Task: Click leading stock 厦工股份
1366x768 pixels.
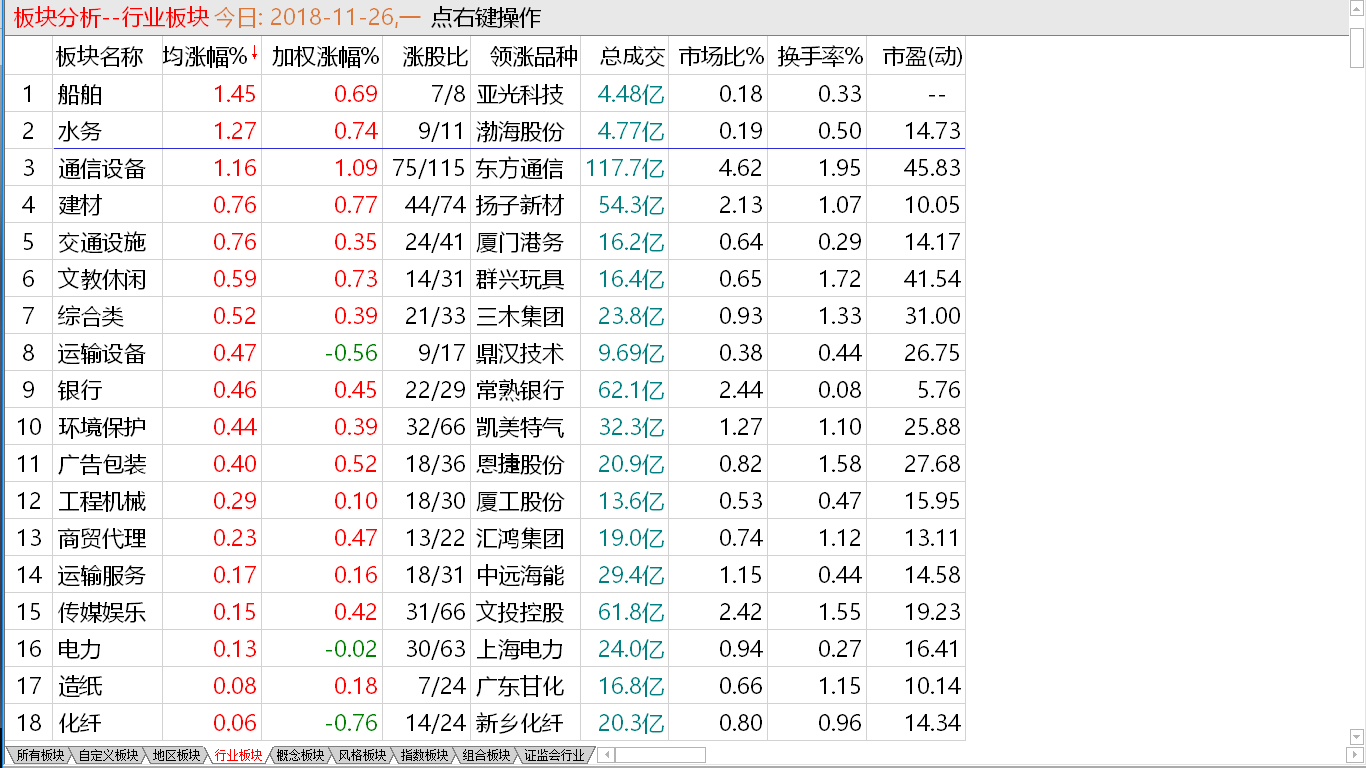Action: tap(520, 501)
